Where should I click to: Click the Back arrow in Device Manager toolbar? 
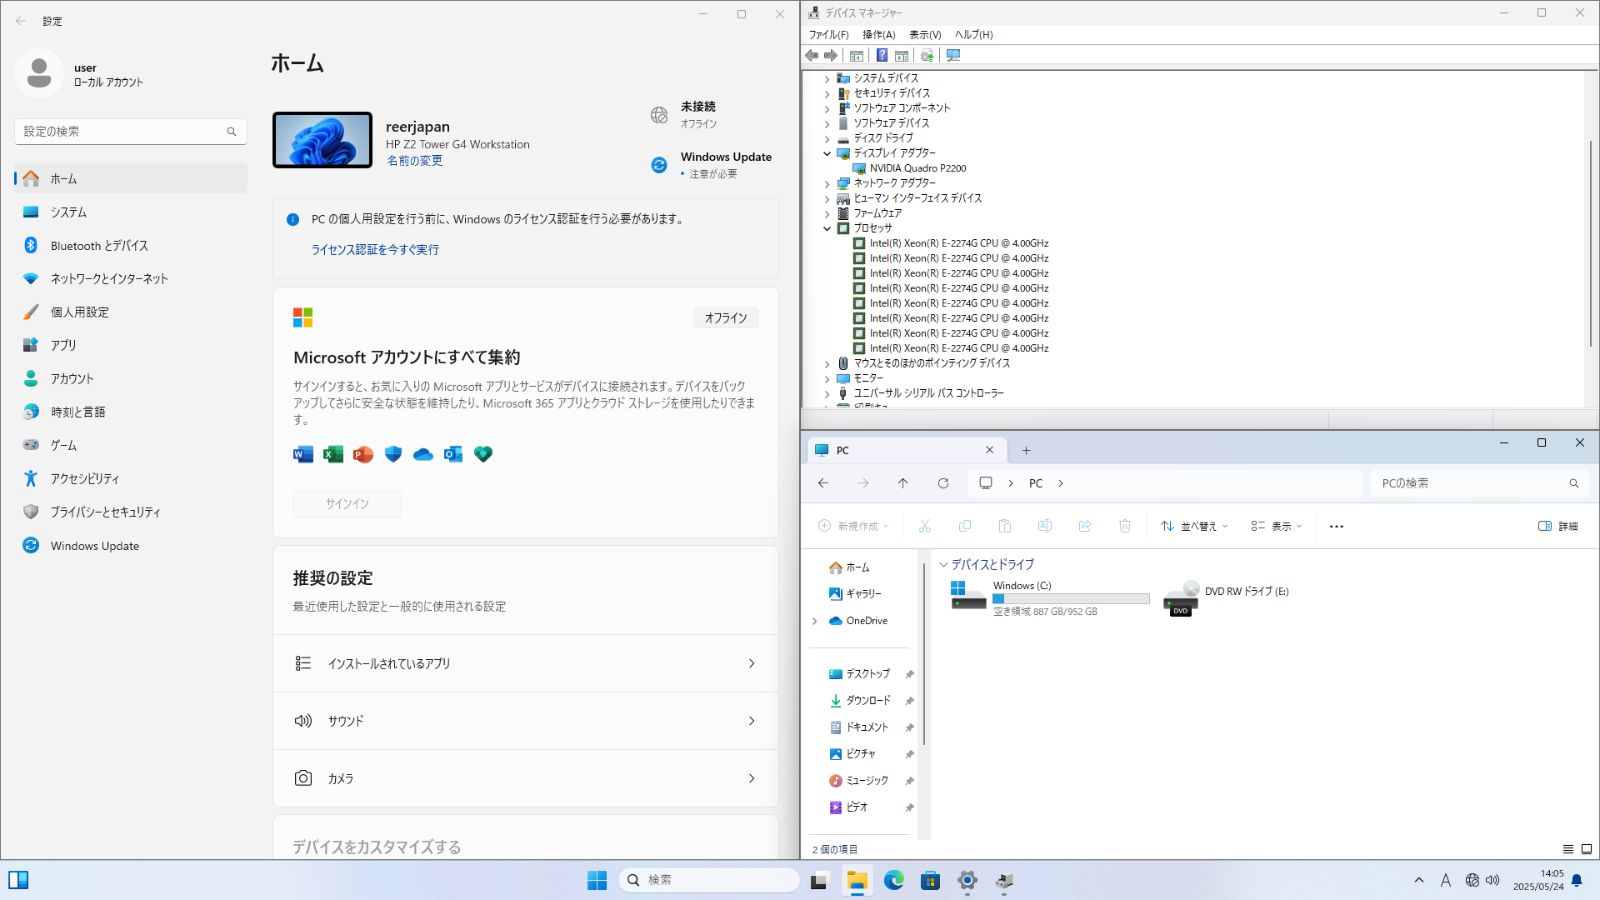click(812, 55)
